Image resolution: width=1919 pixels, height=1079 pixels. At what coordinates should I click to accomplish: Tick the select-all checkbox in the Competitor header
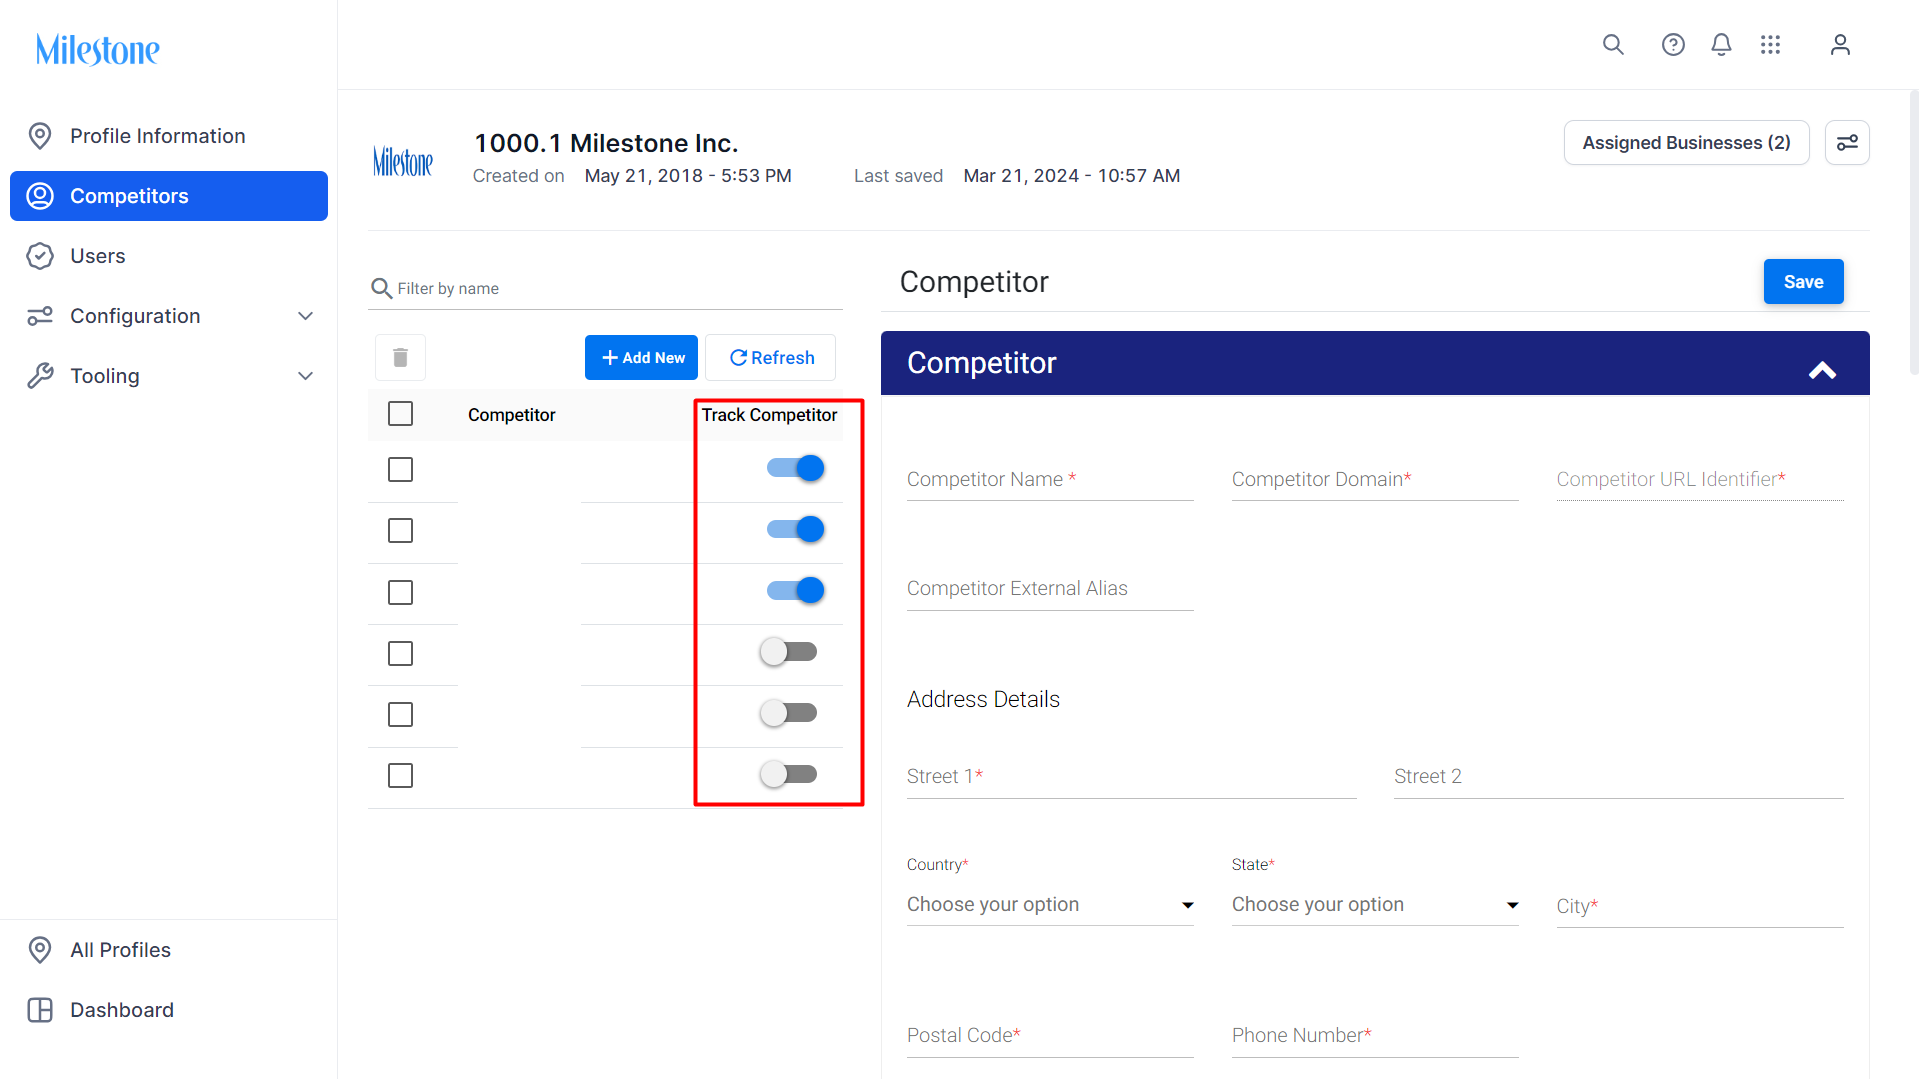(400, 414)
